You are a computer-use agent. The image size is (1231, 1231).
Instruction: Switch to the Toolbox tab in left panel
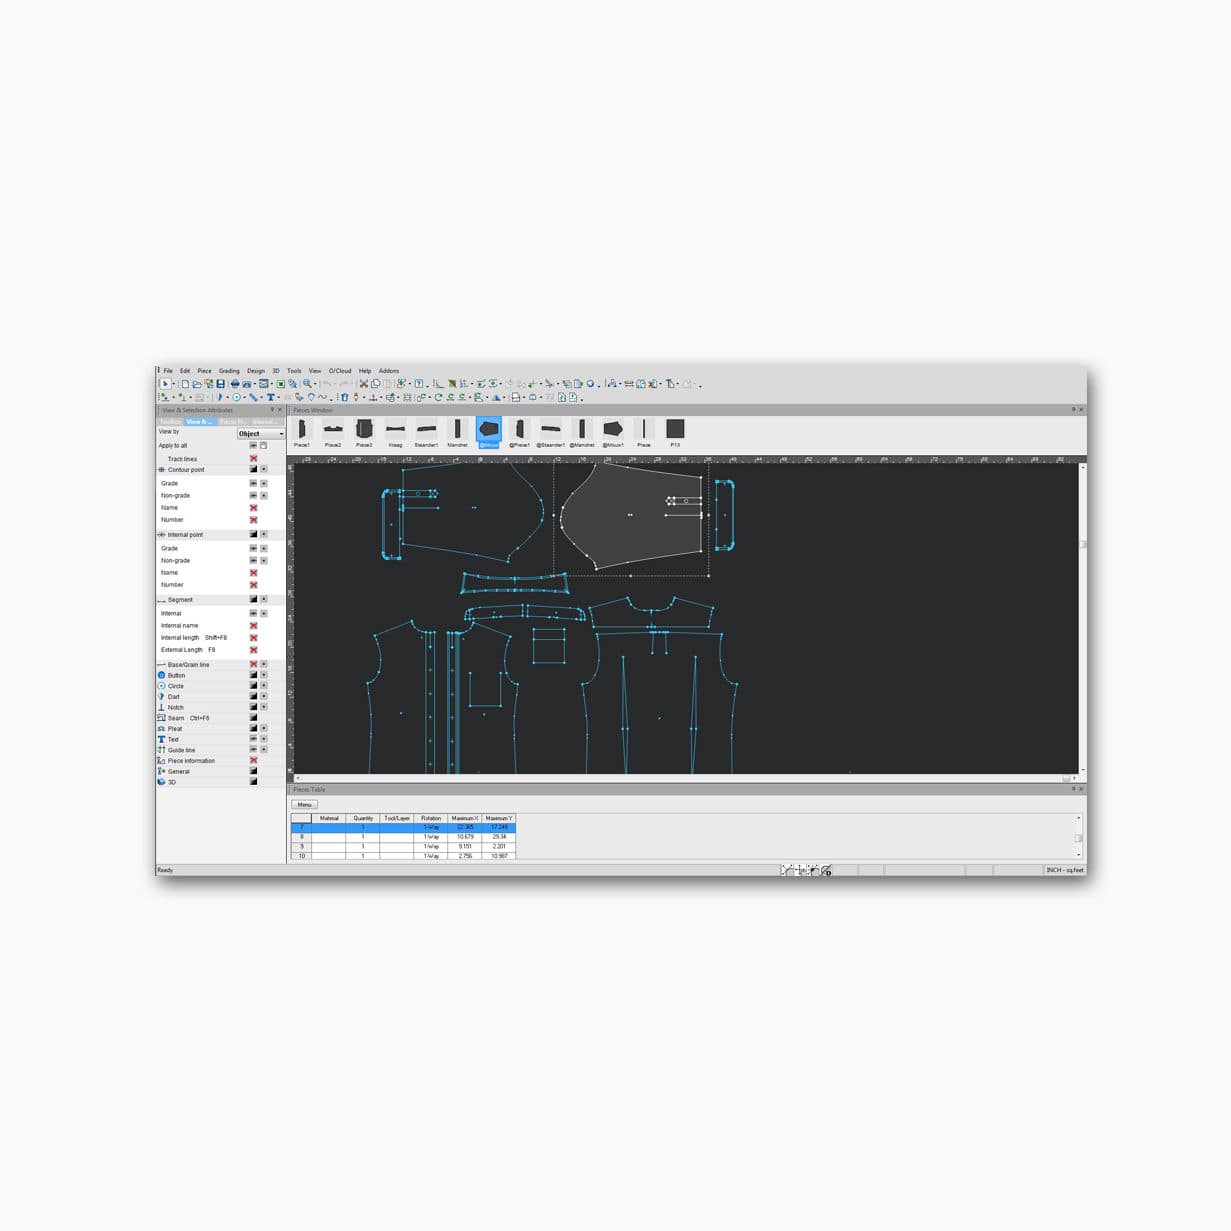171,420
